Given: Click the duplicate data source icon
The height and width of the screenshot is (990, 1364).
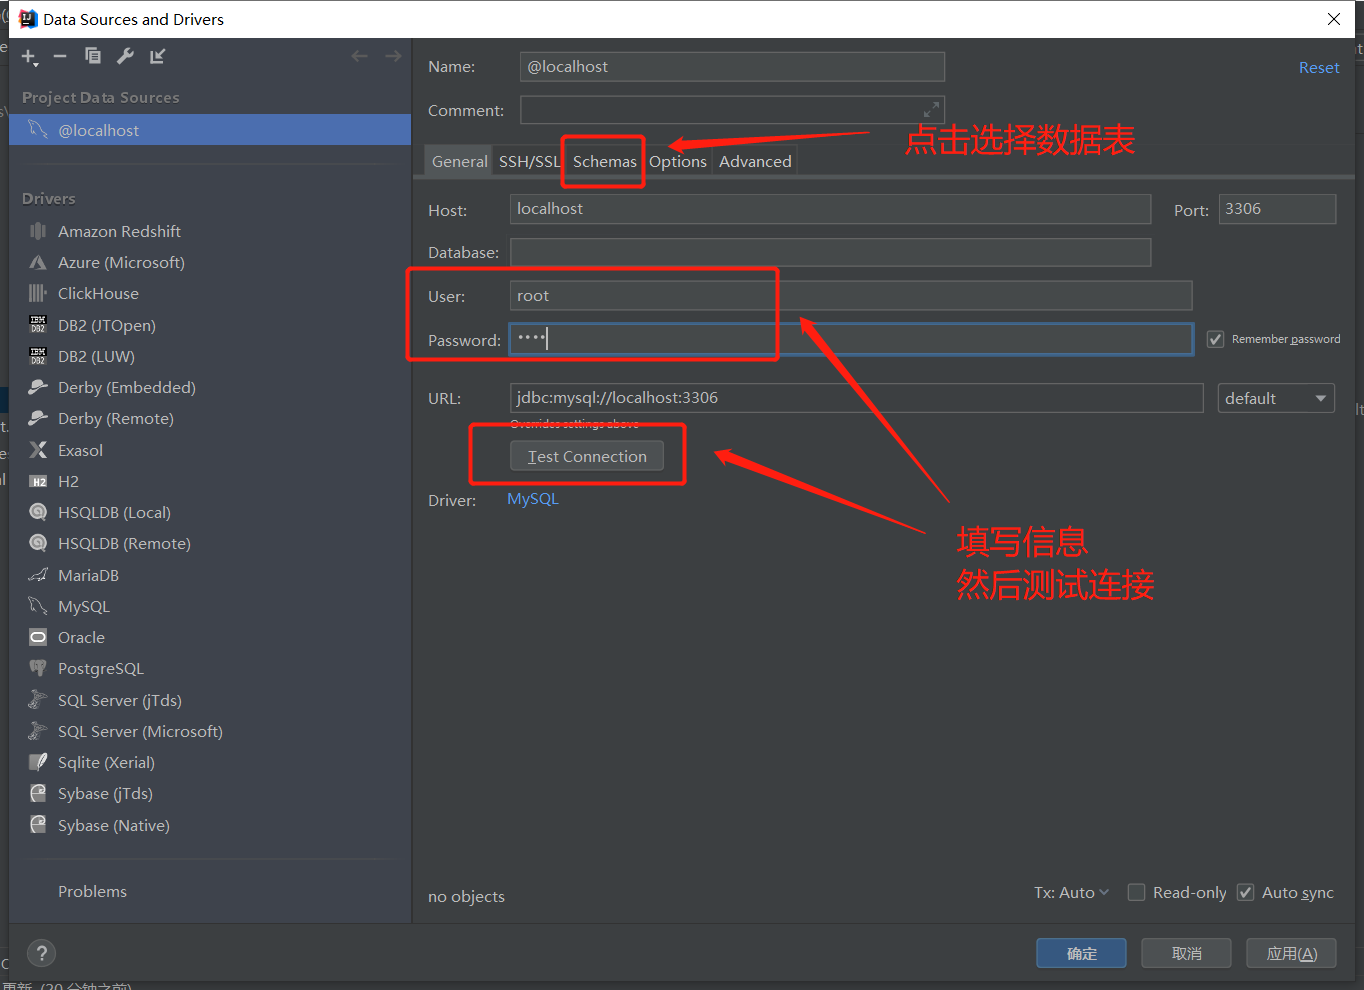Looking at the screenshot, I should pyautogui.click(x=93, y=56).
